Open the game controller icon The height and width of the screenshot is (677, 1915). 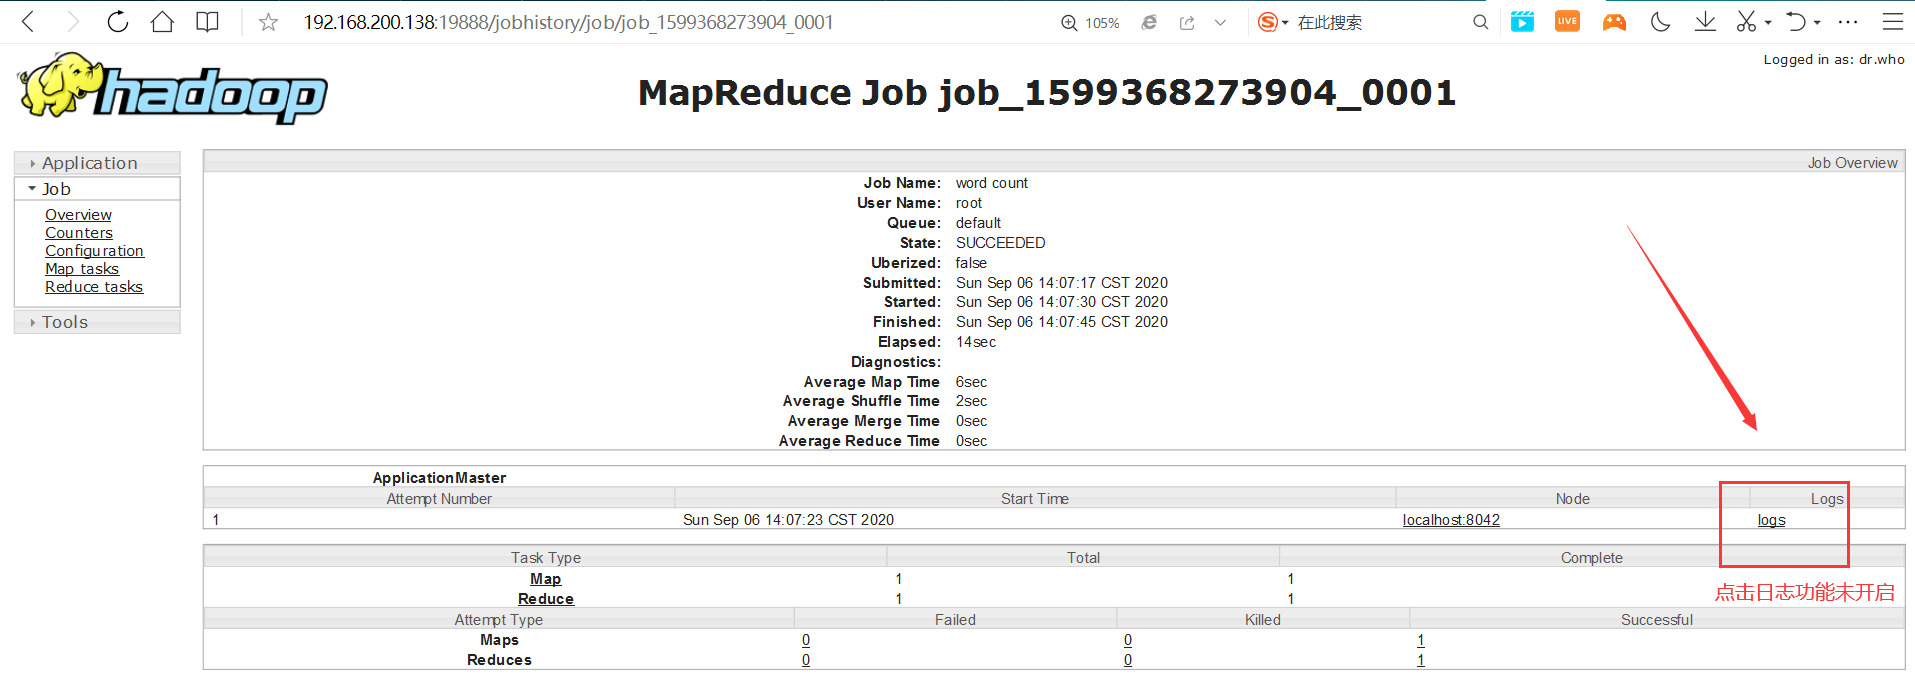tap(1614, 22)
